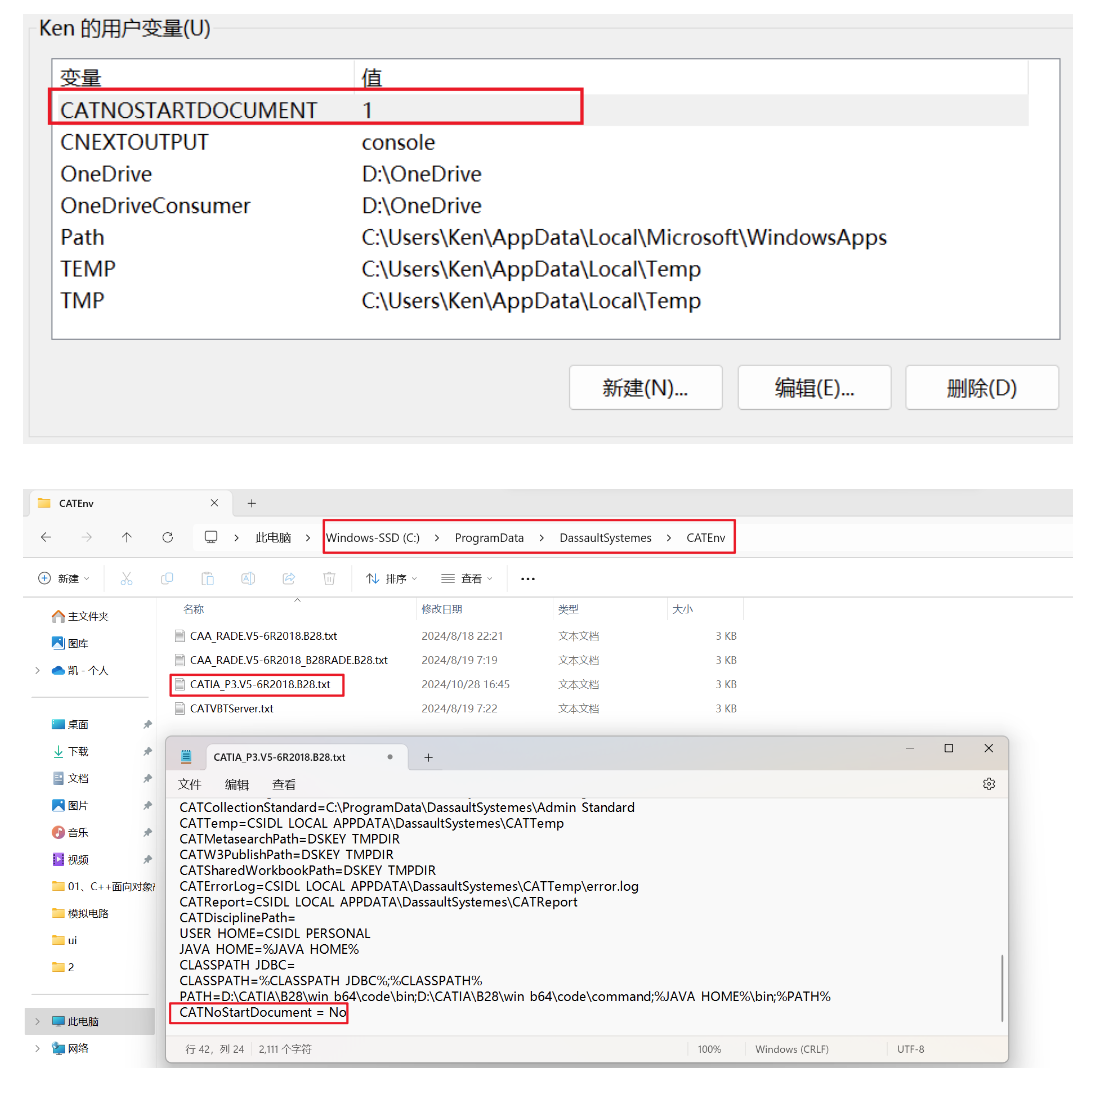Open 桌面 quick access folder

point(70,725)
